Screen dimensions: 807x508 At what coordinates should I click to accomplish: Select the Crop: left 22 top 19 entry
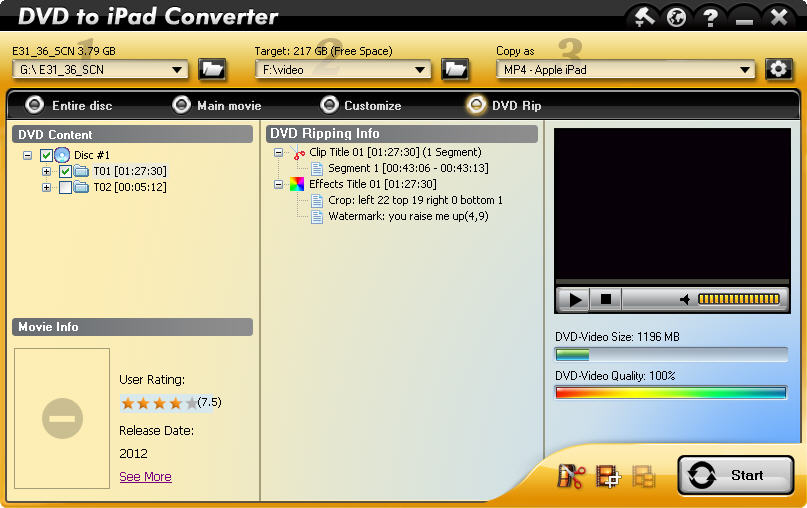click(415, 200)
